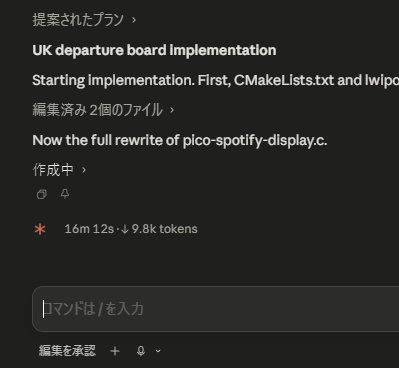Focus the コマンドは / を入力 input box
399x368 pixels.
(x=216, y=309)
